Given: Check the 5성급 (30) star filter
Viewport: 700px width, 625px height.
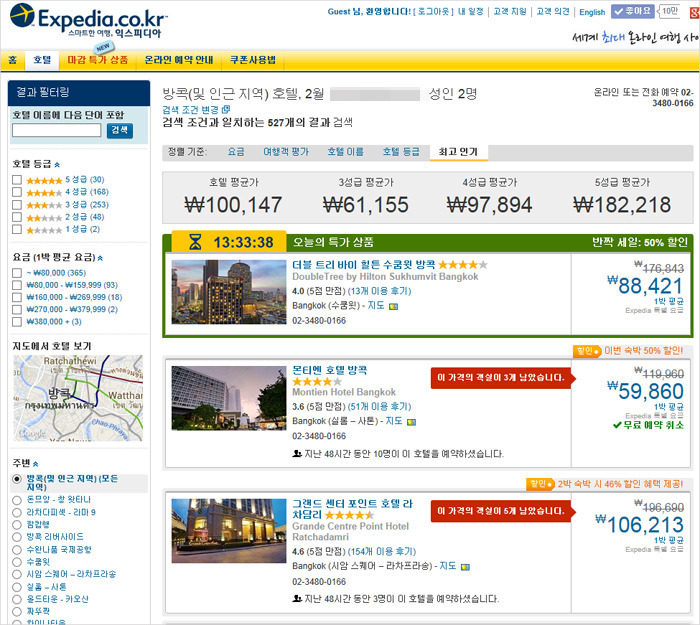Looking at the screenshot, I should pyautogui.click(x=17, y=179).
